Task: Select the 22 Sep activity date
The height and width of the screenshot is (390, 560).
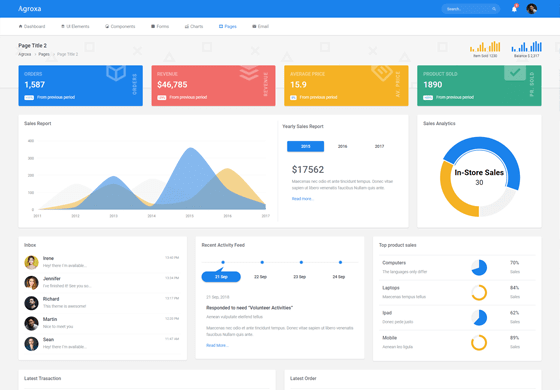Action: 260,277
